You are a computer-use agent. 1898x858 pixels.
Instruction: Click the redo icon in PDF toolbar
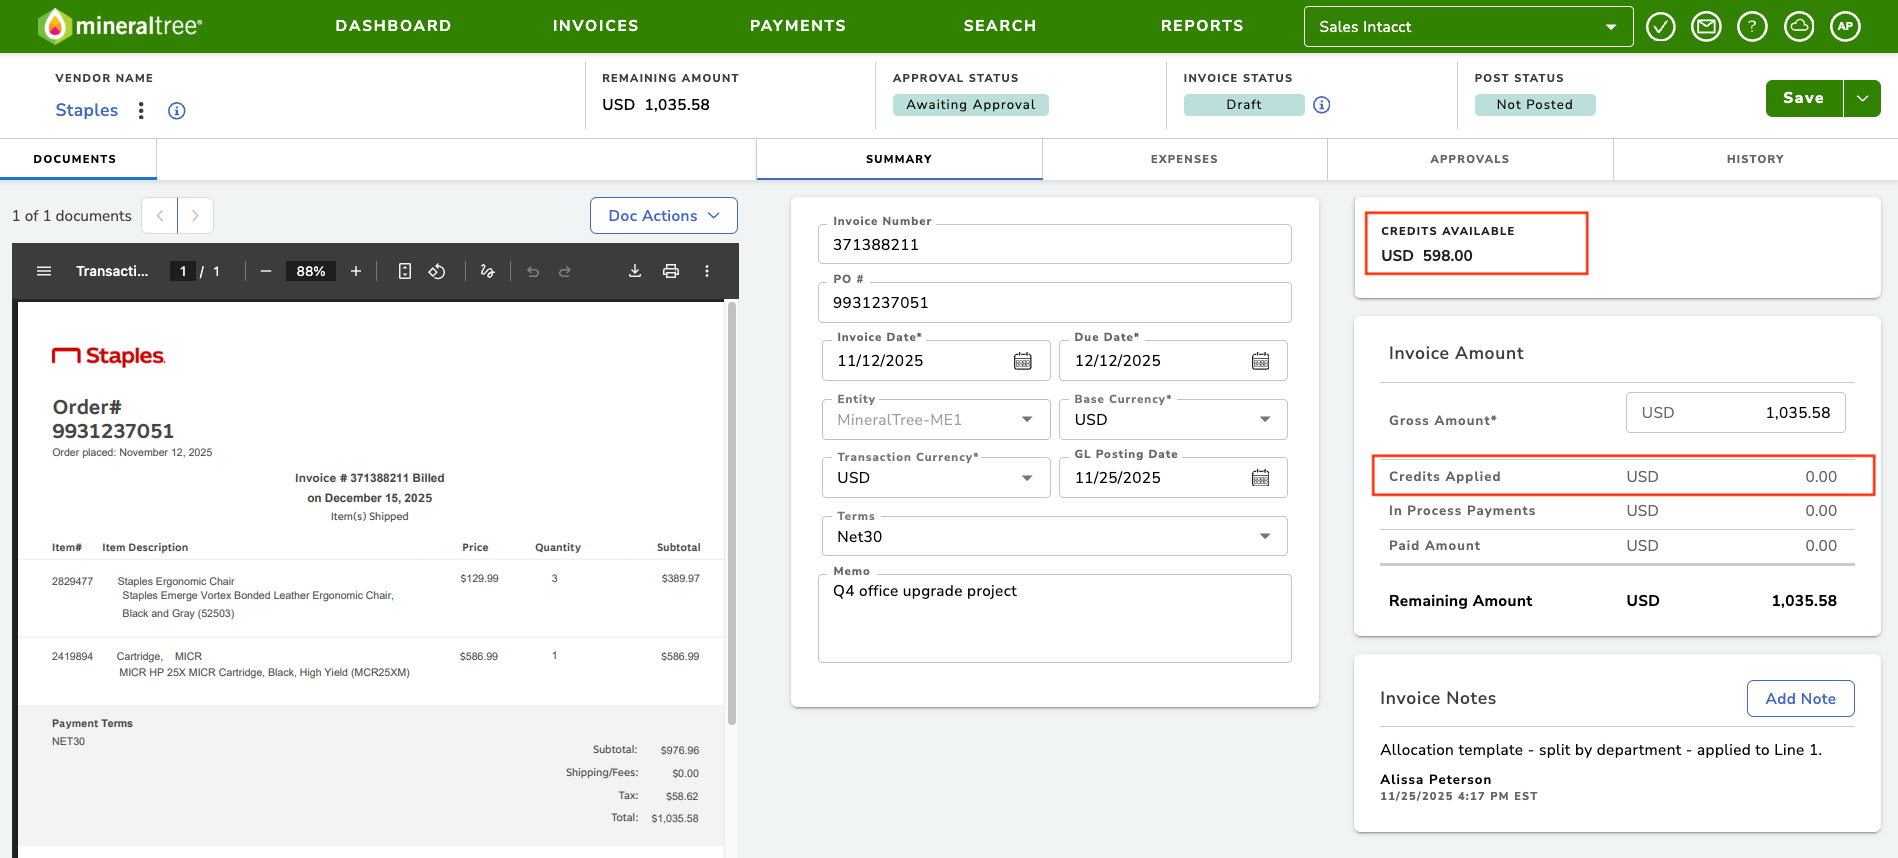(565, 271)
